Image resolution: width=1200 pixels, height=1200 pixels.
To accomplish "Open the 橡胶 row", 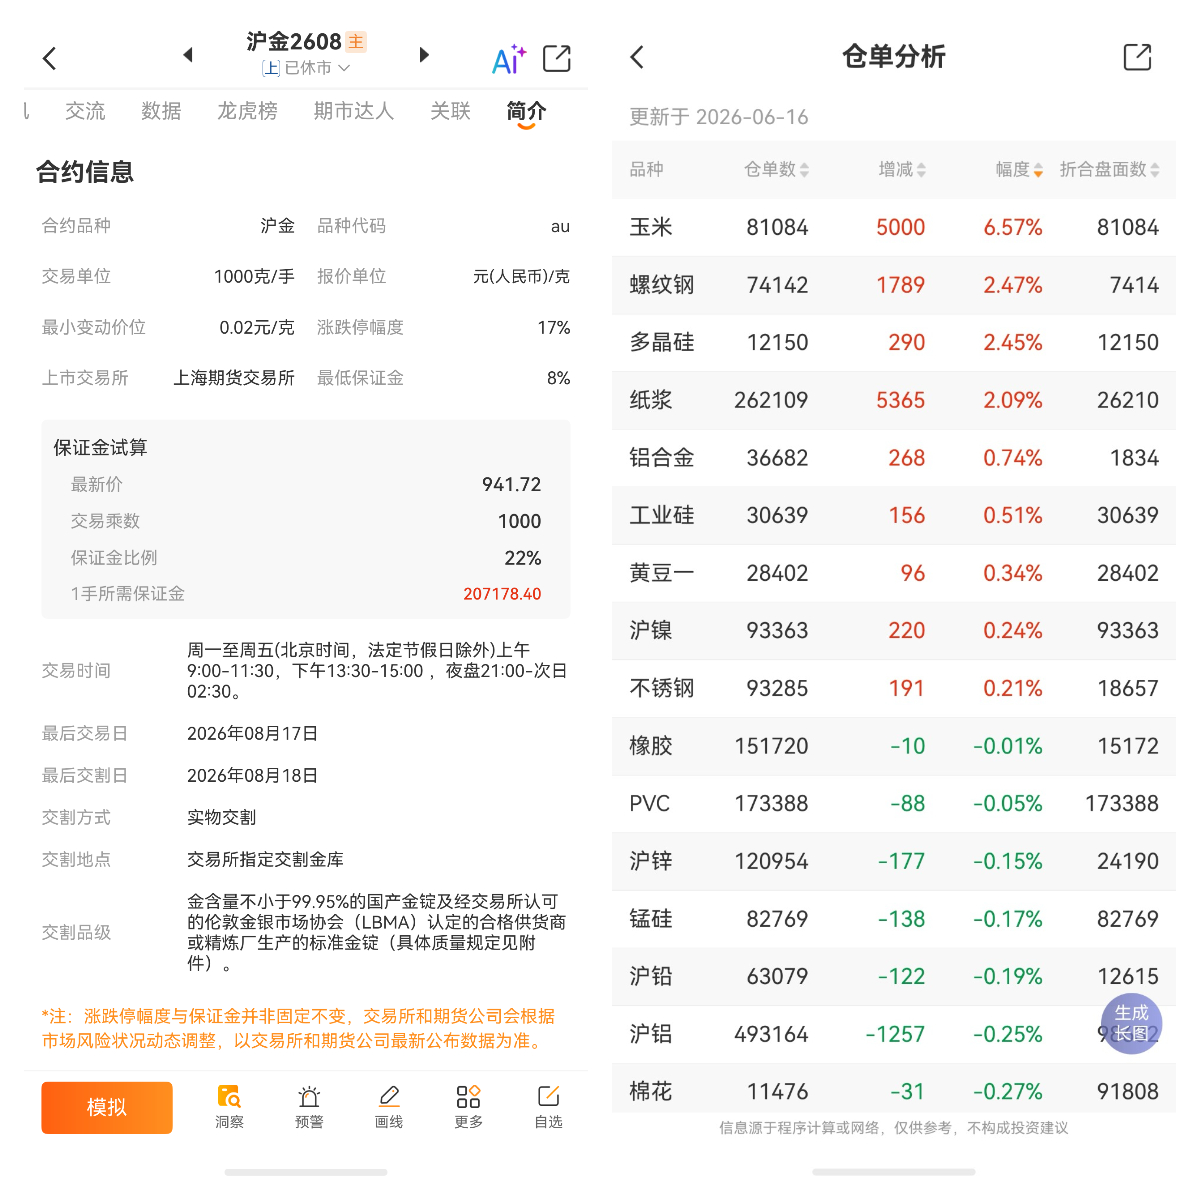I will pos(894,746).
